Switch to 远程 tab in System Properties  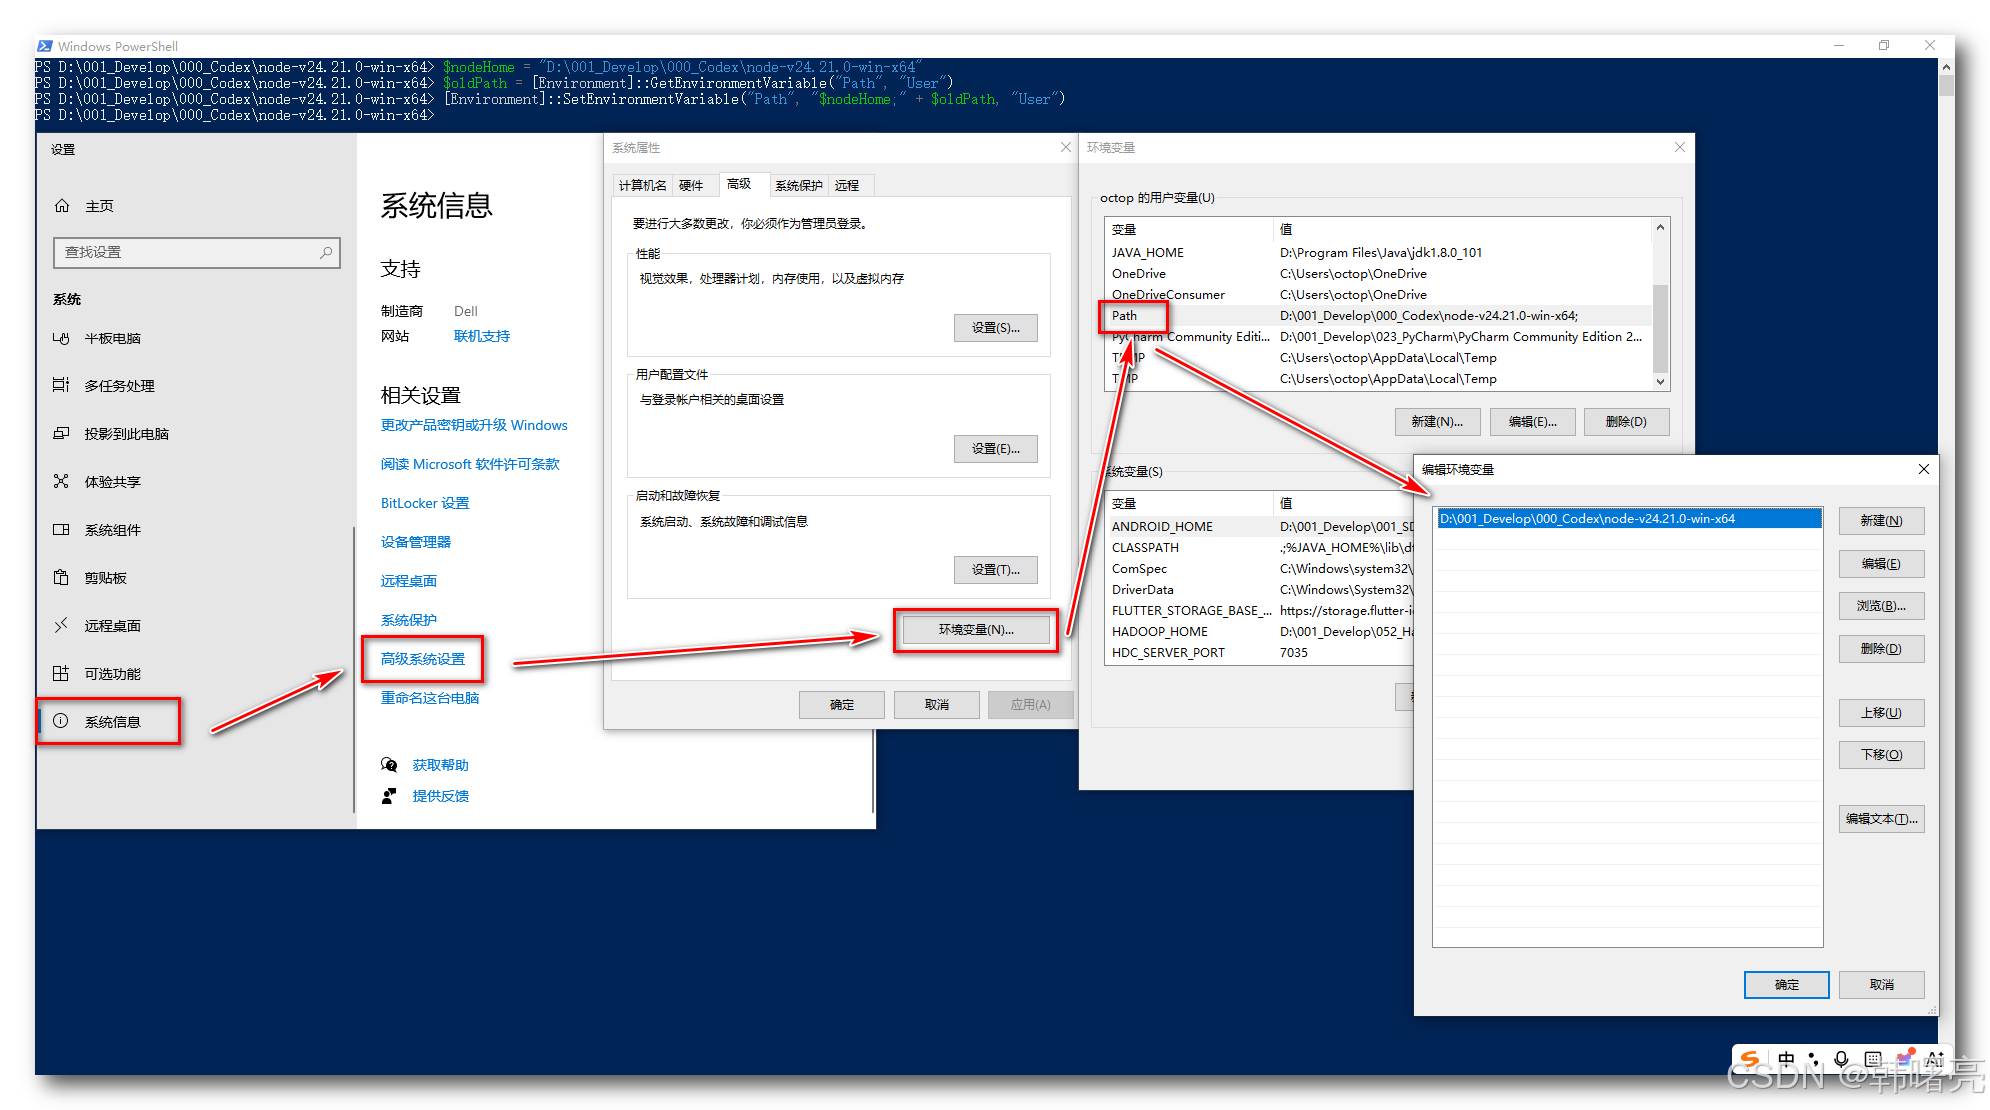(x=848, y=185)
